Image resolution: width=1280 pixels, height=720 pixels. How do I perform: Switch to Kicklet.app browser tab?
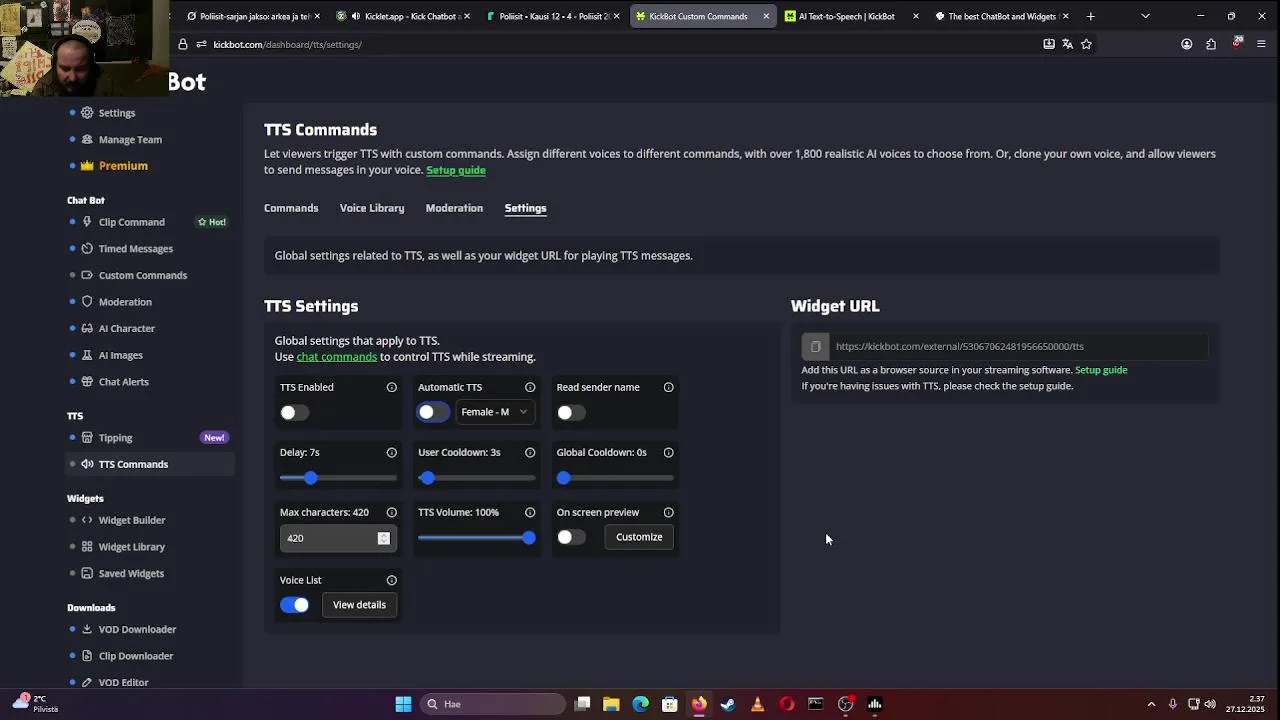tap(402, 16)
